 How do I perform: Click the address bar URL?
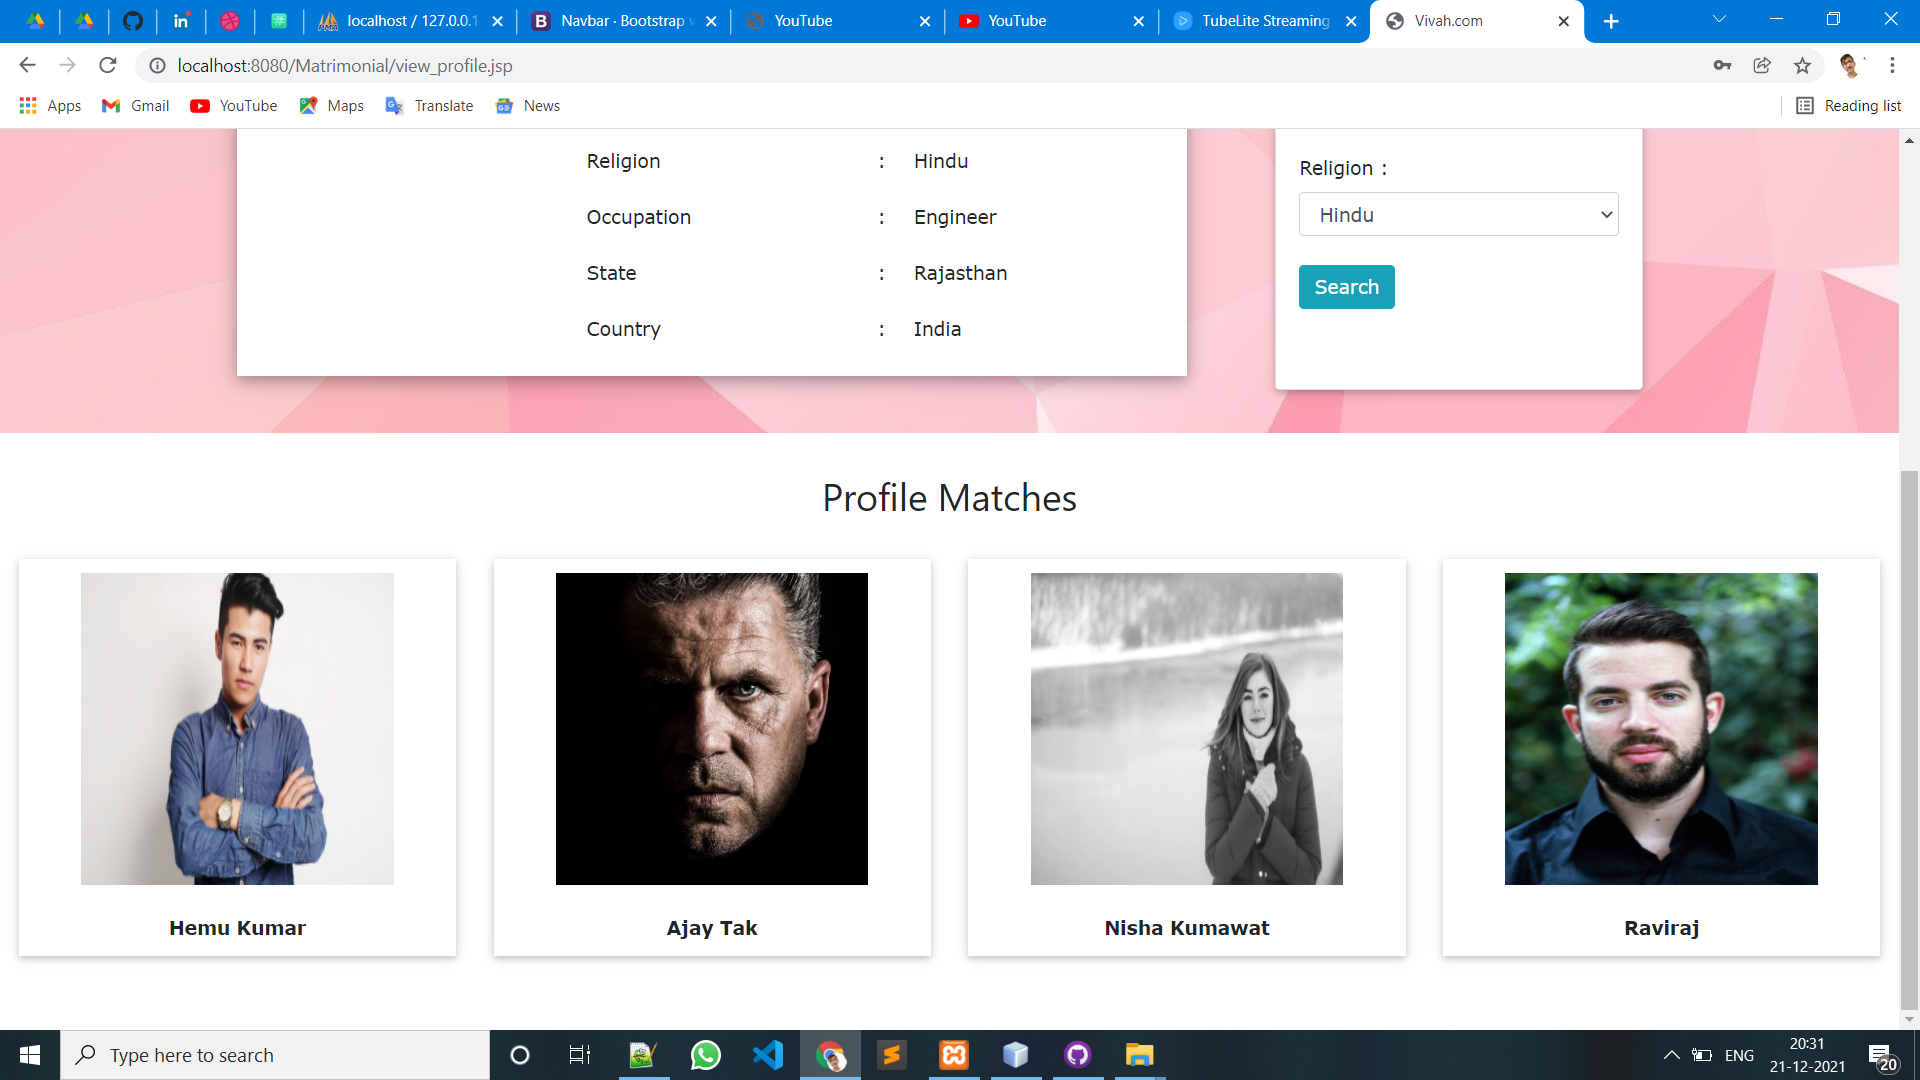tap(345, 66)
